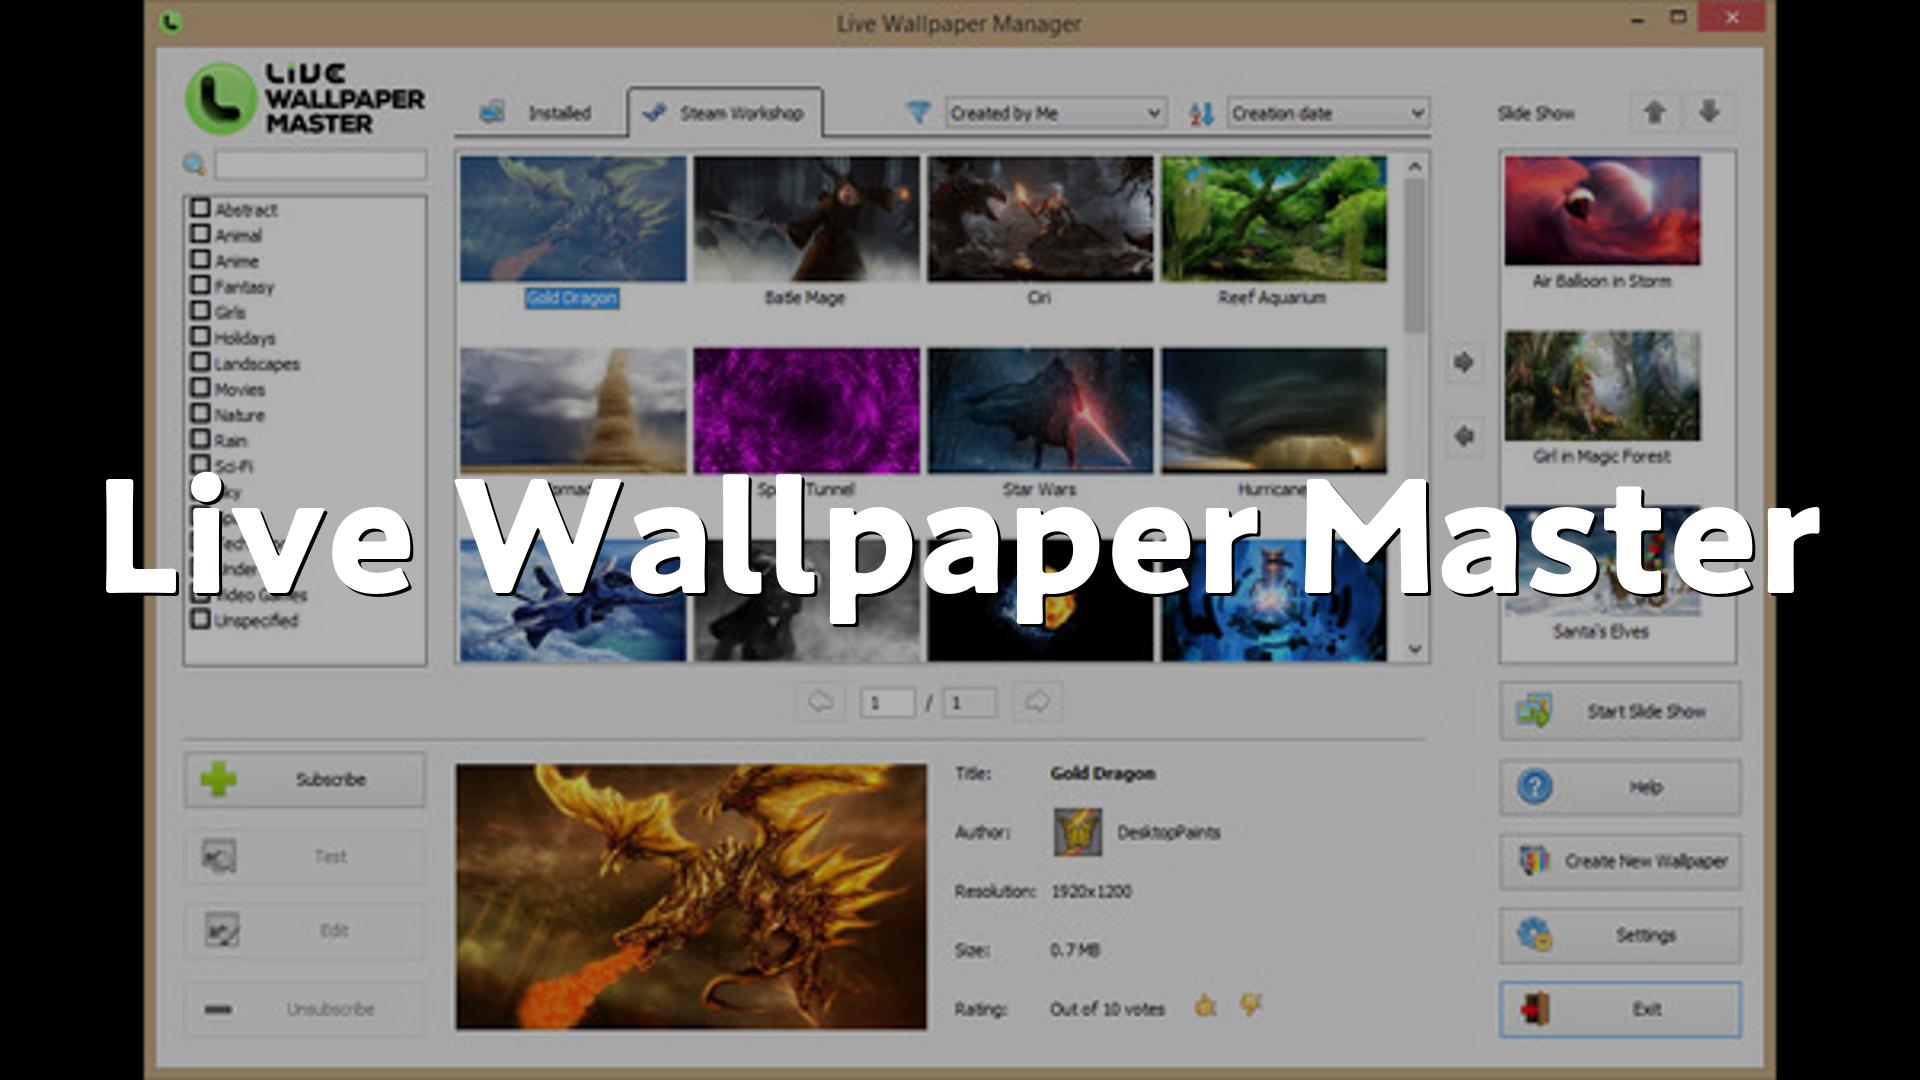Toggle the Abstract category checkbox

tap(200, 208)
